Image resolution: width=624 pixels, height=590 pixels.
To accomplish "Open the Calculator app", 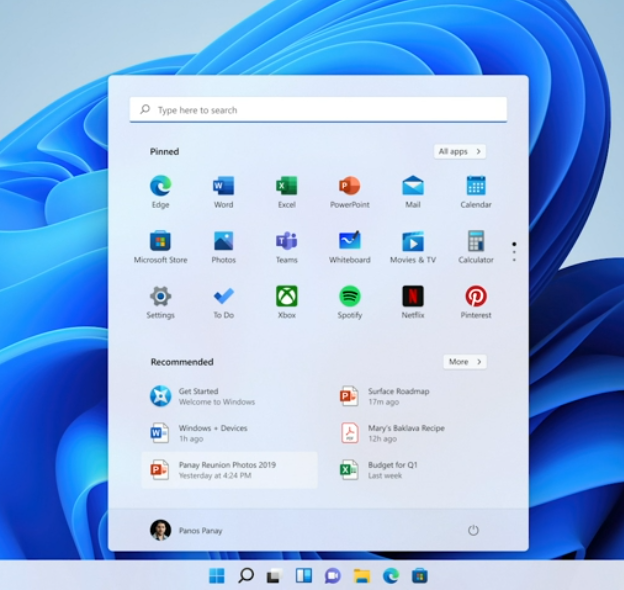I will pyautogui.click(x=476, y=247).
